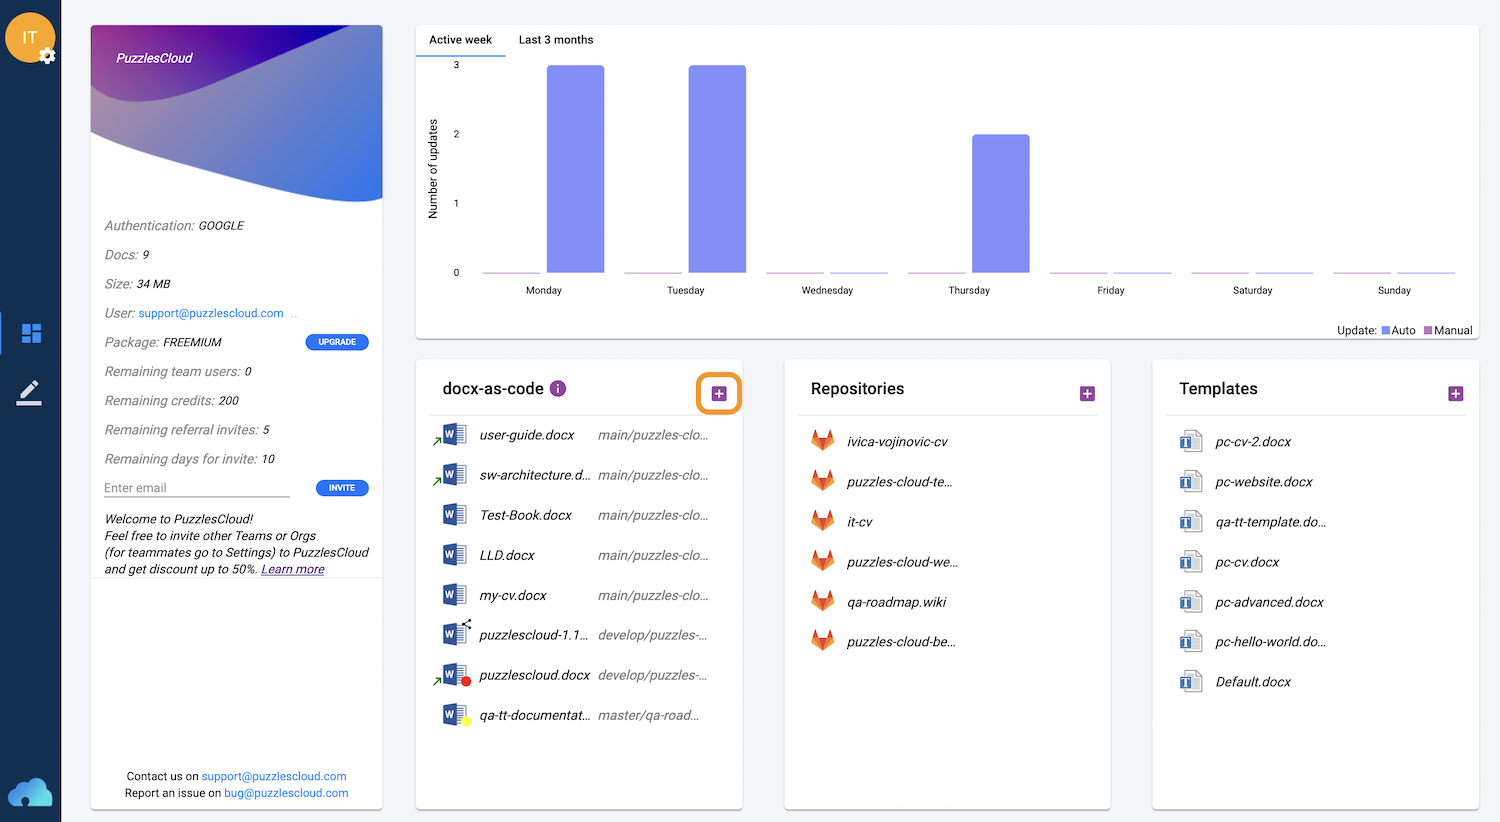
Task: Click the Manual legend color swatch
Action: coord(1428,330)
